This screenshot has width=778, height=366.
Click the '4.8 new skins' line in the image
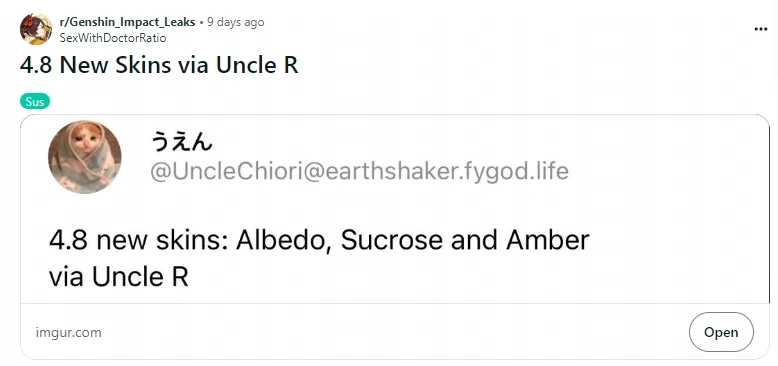tap(319, 240)
